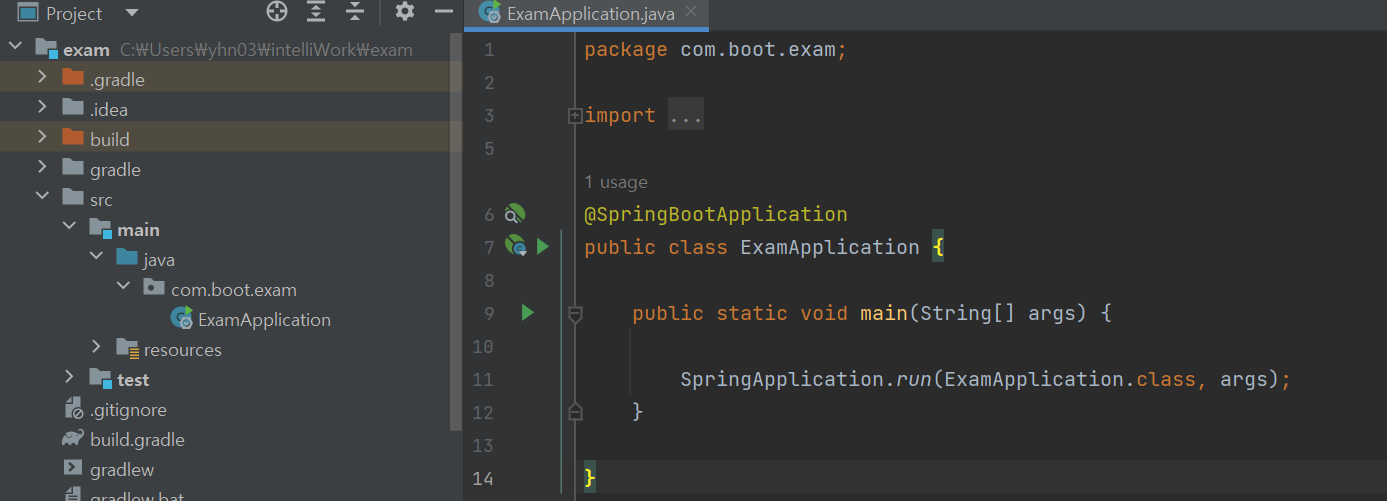Select the test folder row
This screenshot has height=501, width=1387.
(225, 379)
